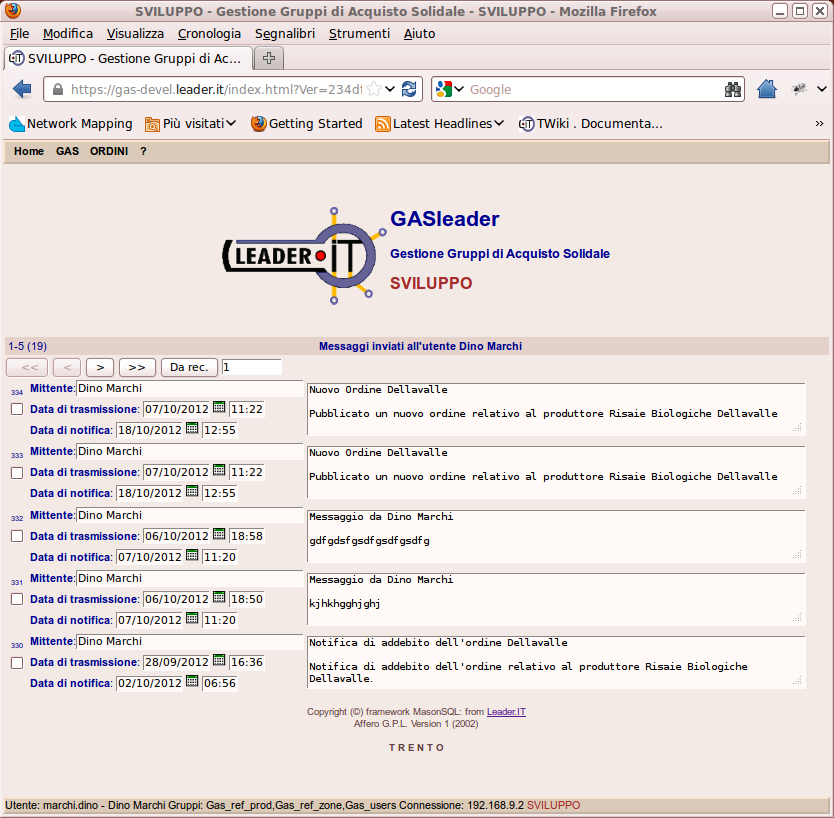The image size is (834, 818).
Task: Open the GAS site menu
Action: point(68,151)
